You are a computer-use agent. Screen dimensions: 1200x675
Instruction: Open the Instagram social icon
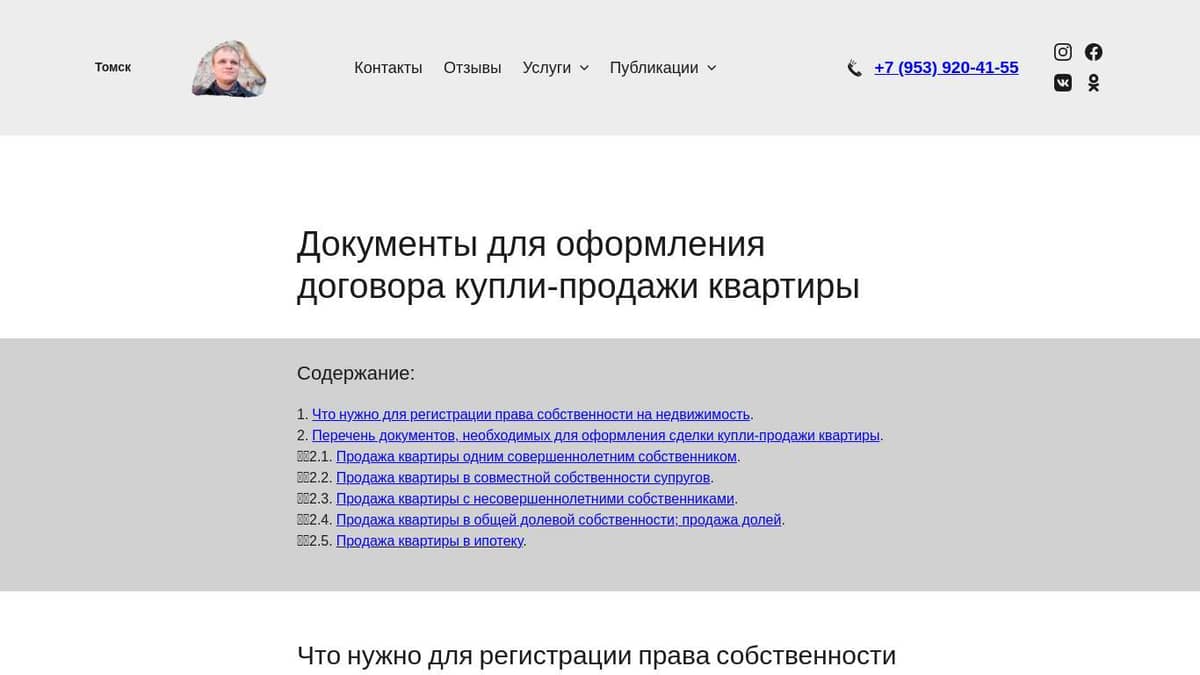click(1063, 52)
